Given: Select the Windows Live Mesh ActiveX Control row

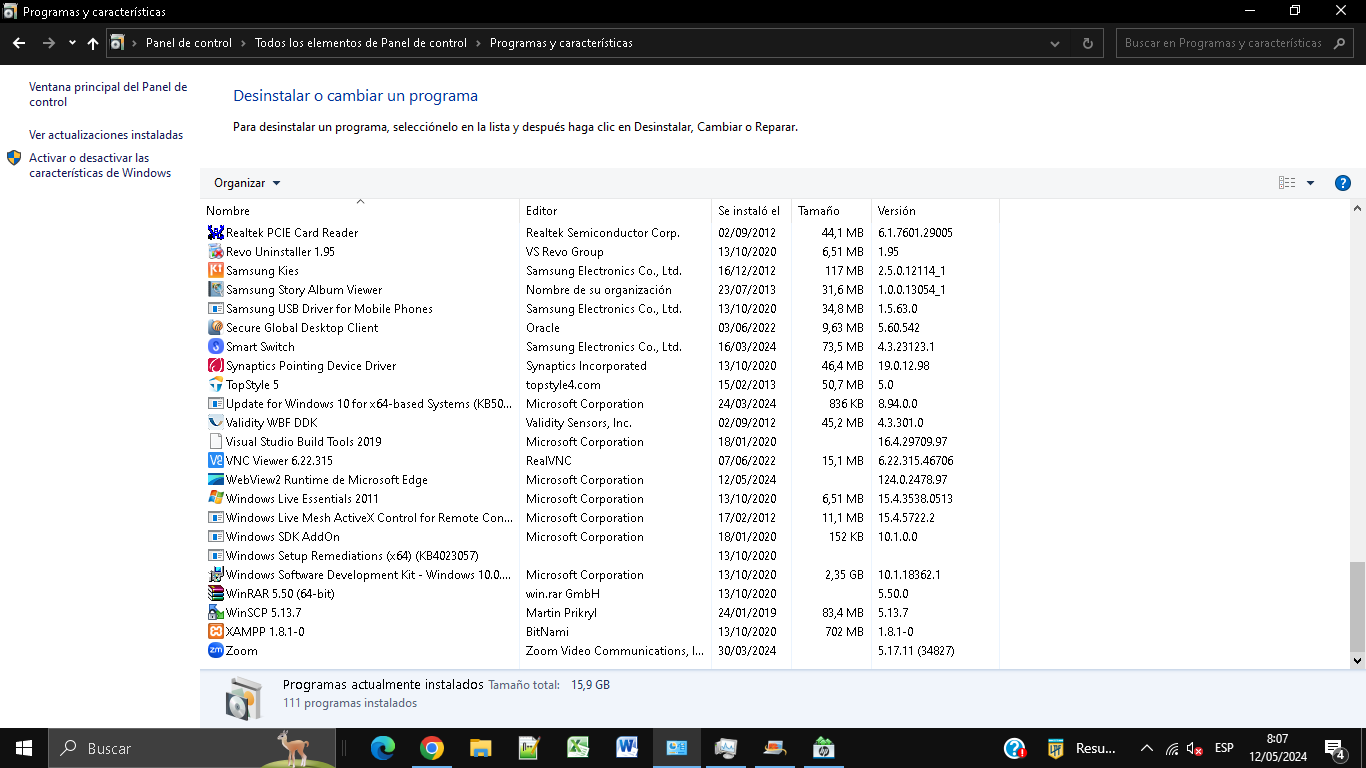Looking at the screenshot, I should (602, 518).
